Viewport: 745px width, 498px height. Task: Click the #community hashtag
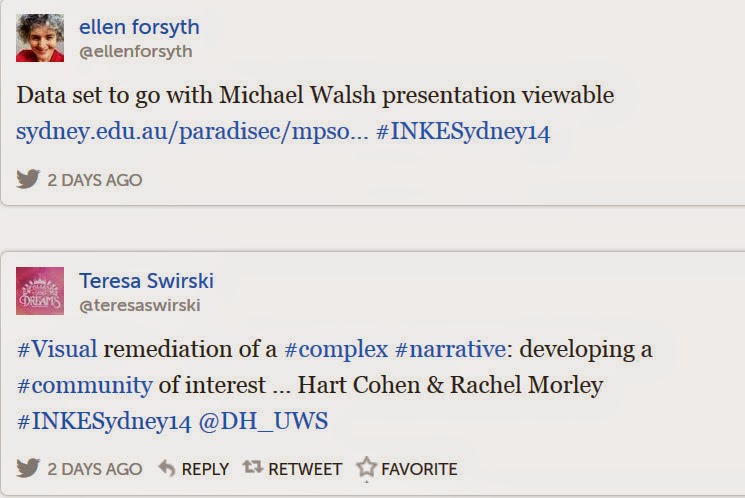(85, 386)
